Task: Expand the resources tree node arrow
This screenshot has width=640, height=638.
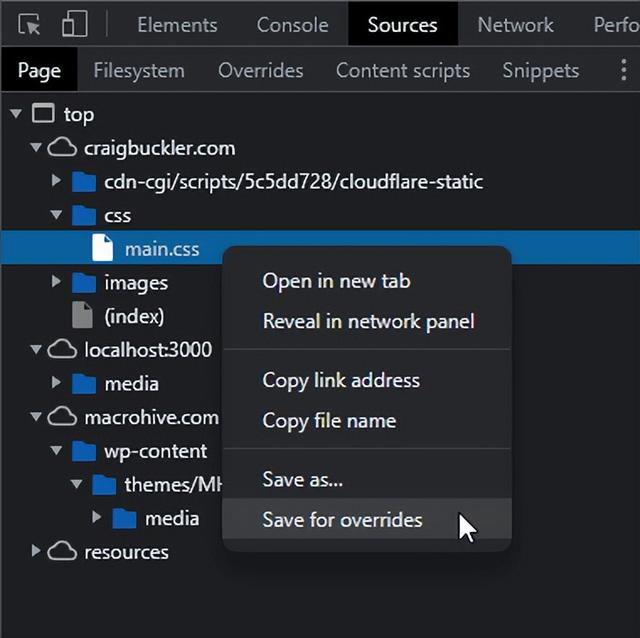Action: [x=36, y=551]
